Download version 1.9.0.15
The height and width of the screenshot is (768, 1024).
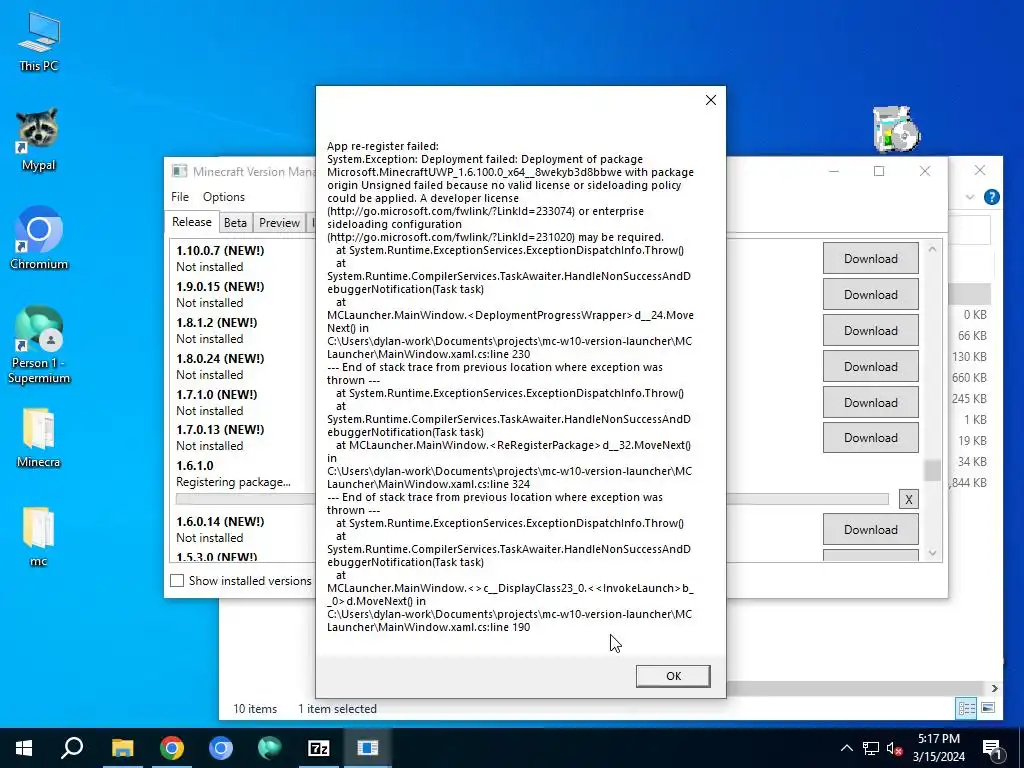(x=871, y=295)
